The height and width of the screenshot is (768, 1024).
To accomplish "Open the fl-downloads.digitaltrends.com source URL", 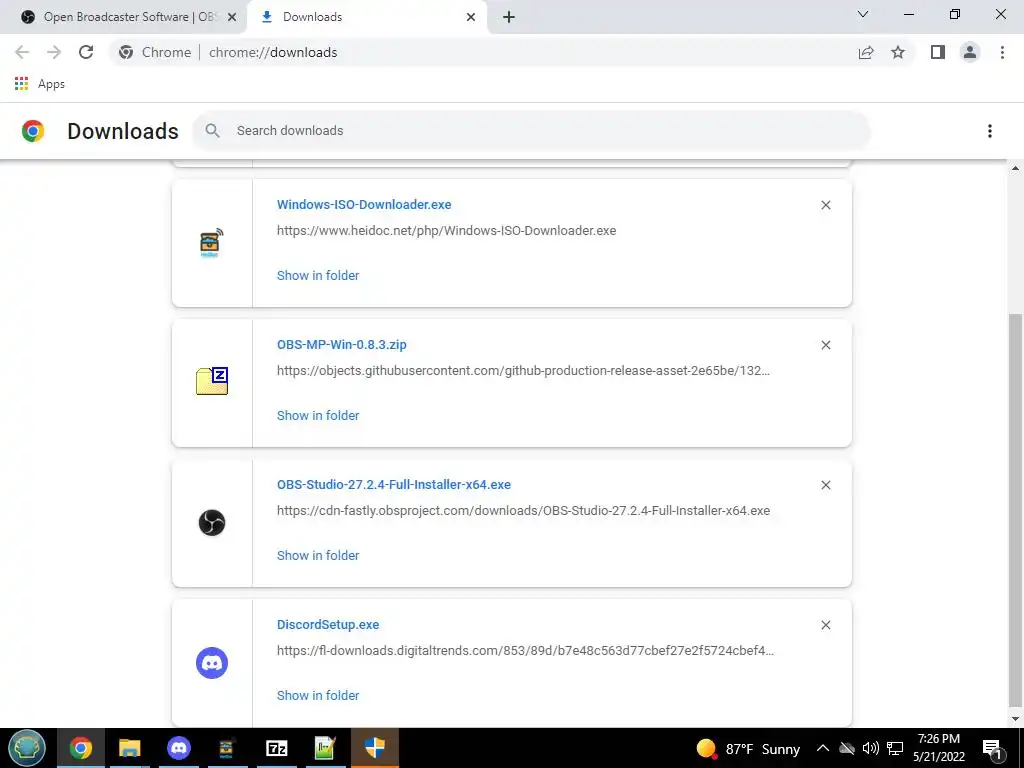I will click(525, 651).
